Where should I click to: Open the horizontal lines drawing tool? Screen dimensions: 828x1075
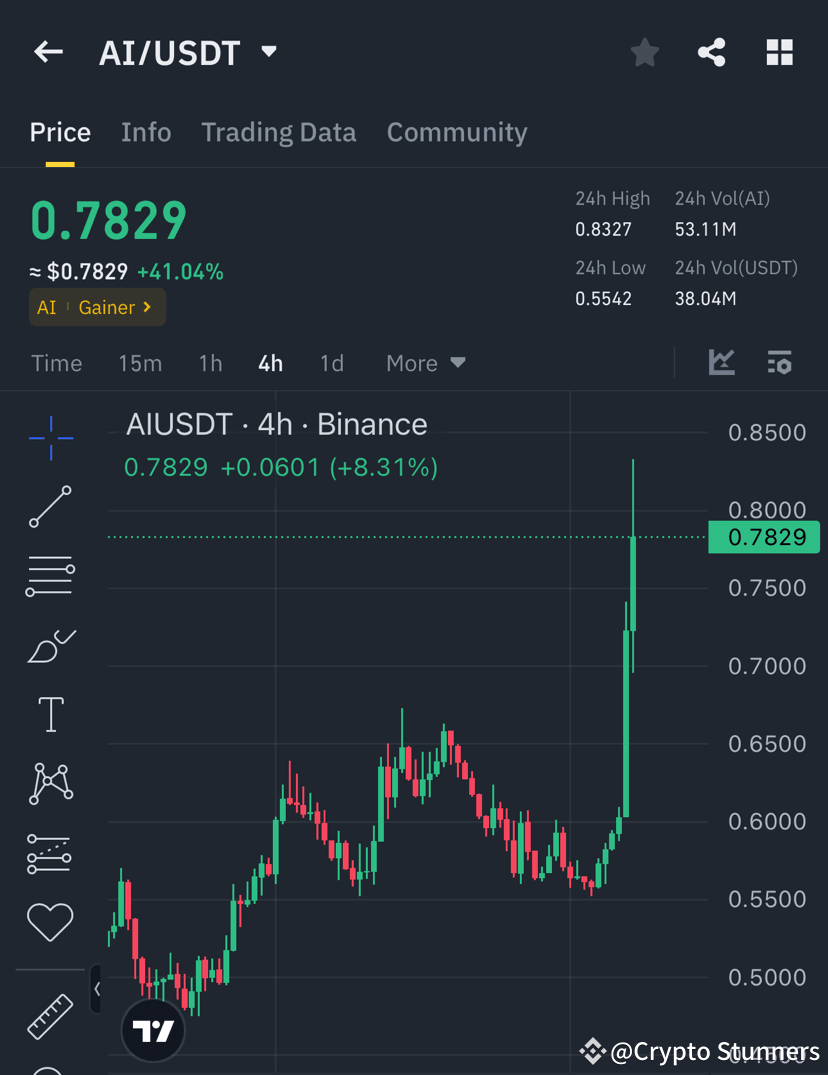point(50,576)
